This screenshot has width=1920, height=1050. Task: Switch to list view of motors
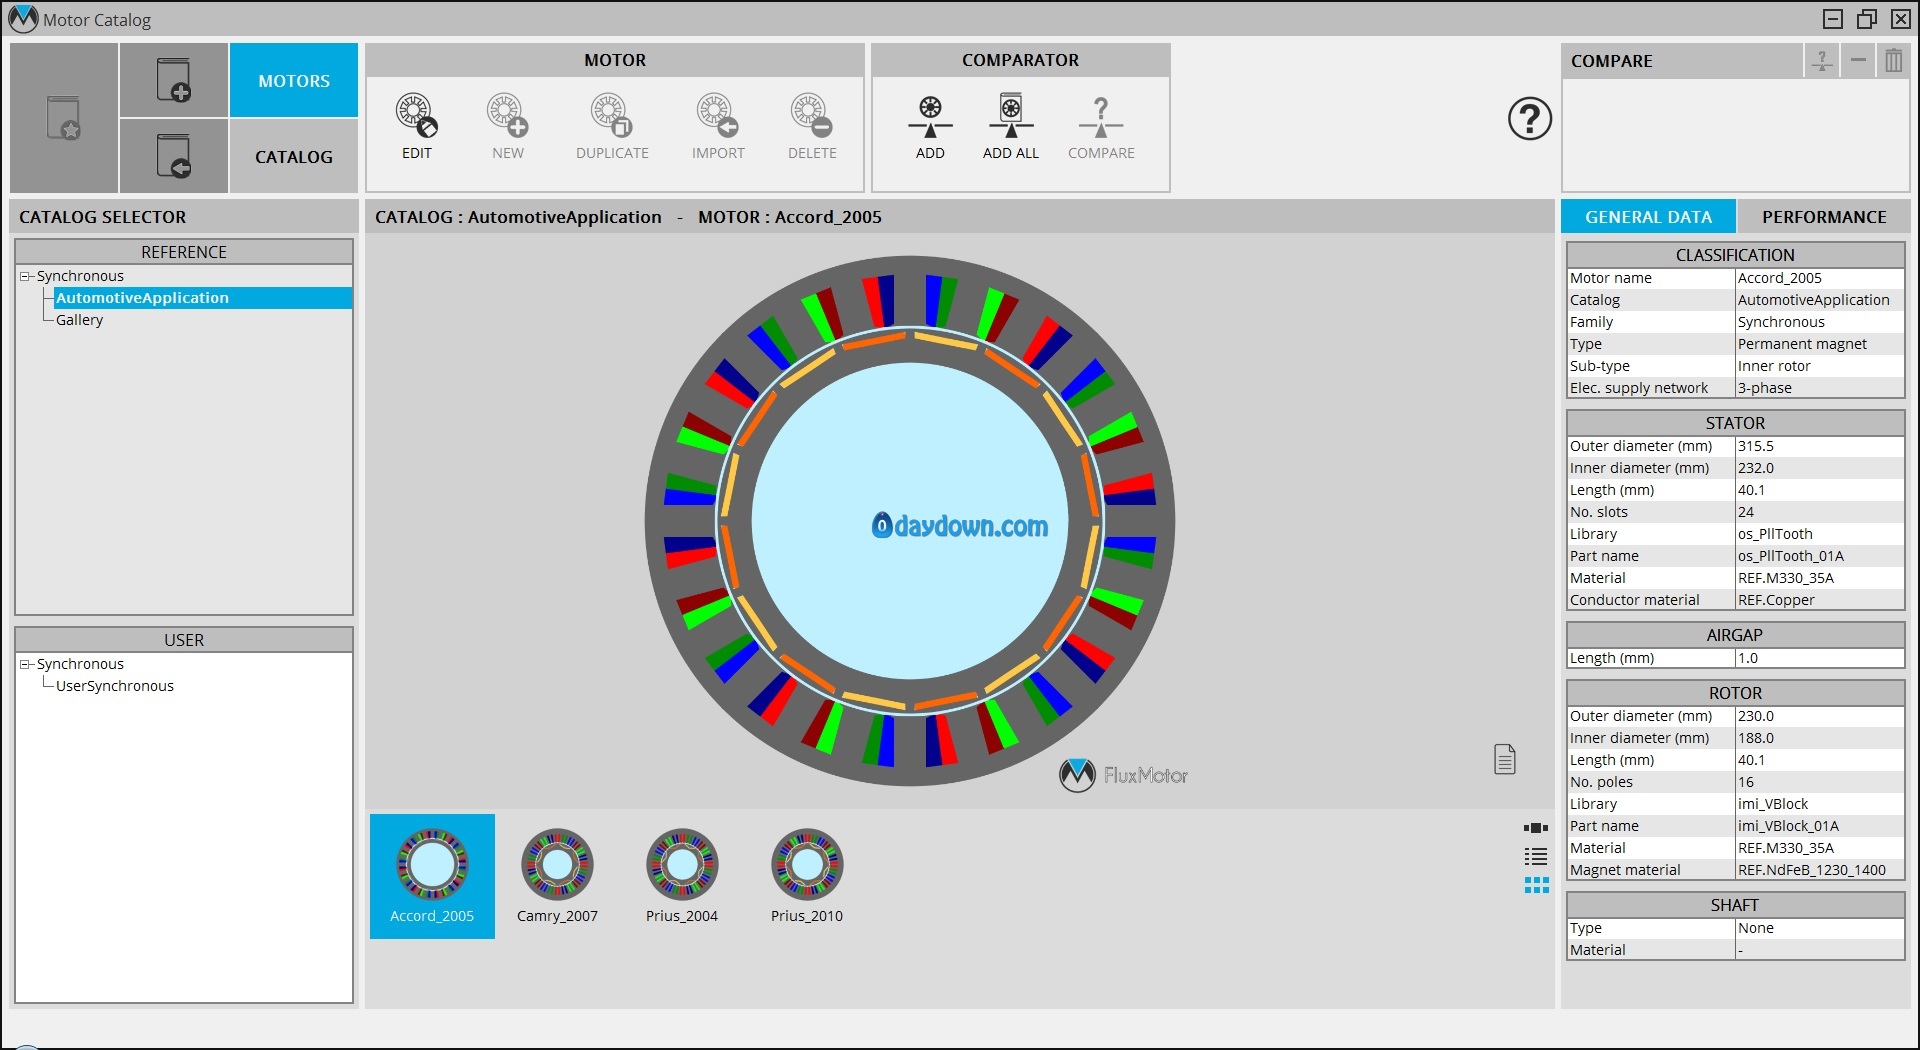click(1536, 857)
